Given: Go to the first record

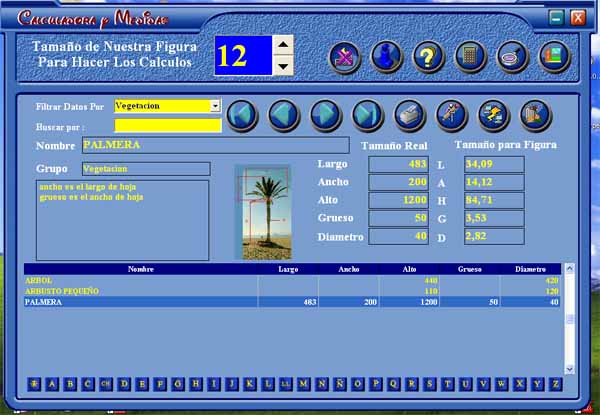Looking at the screenshot, I should point(243,116).
